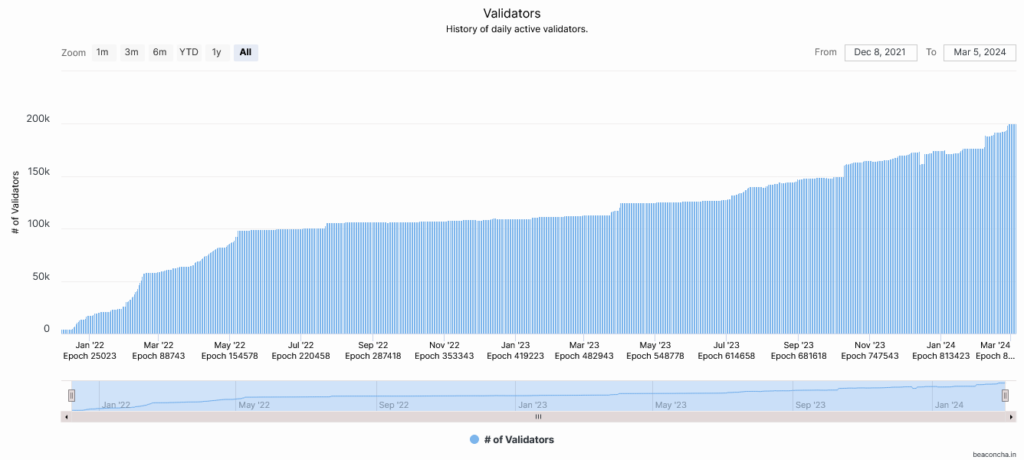
Task: Select the 3m zoom range
Action: click(131, 52)
